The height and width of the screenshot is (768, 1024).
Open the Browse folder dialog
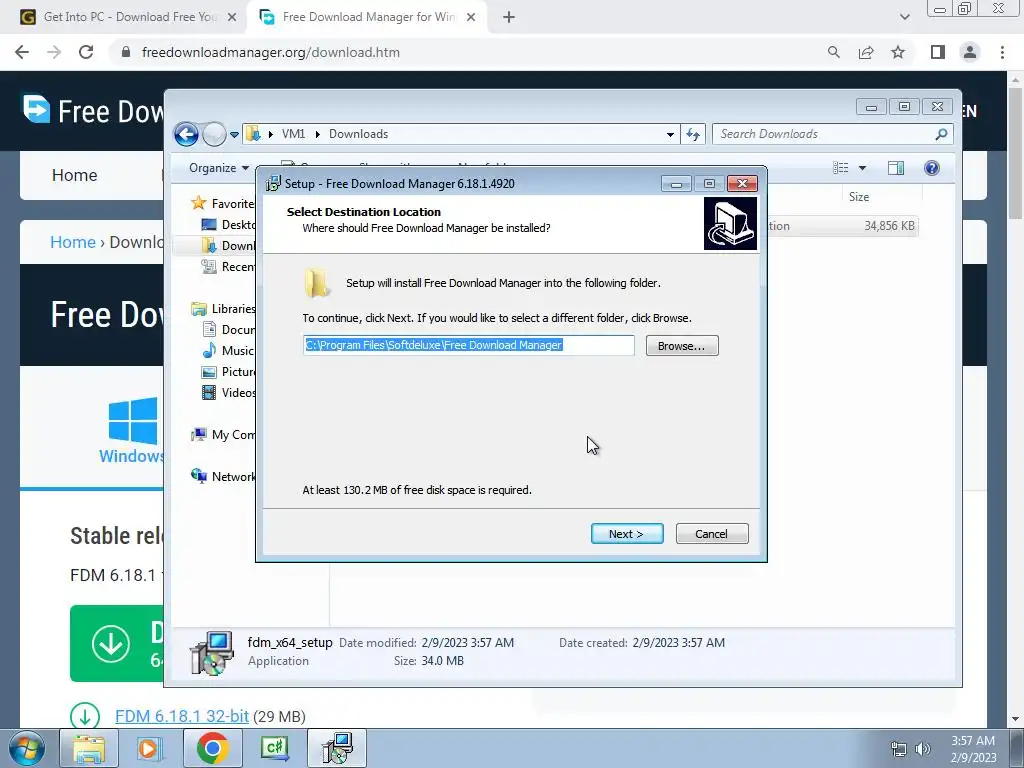tap(682, 345)
